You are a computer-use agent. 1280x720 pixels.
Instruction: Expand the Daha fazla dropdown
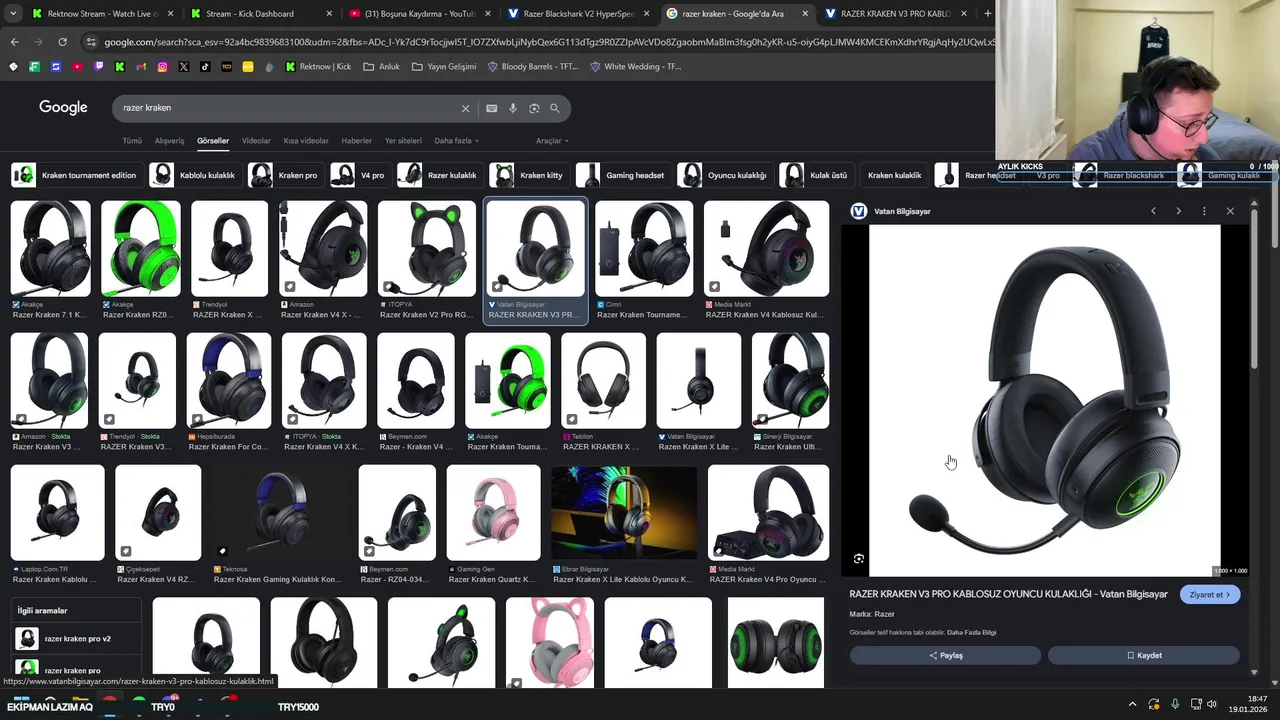click(456, 141)
